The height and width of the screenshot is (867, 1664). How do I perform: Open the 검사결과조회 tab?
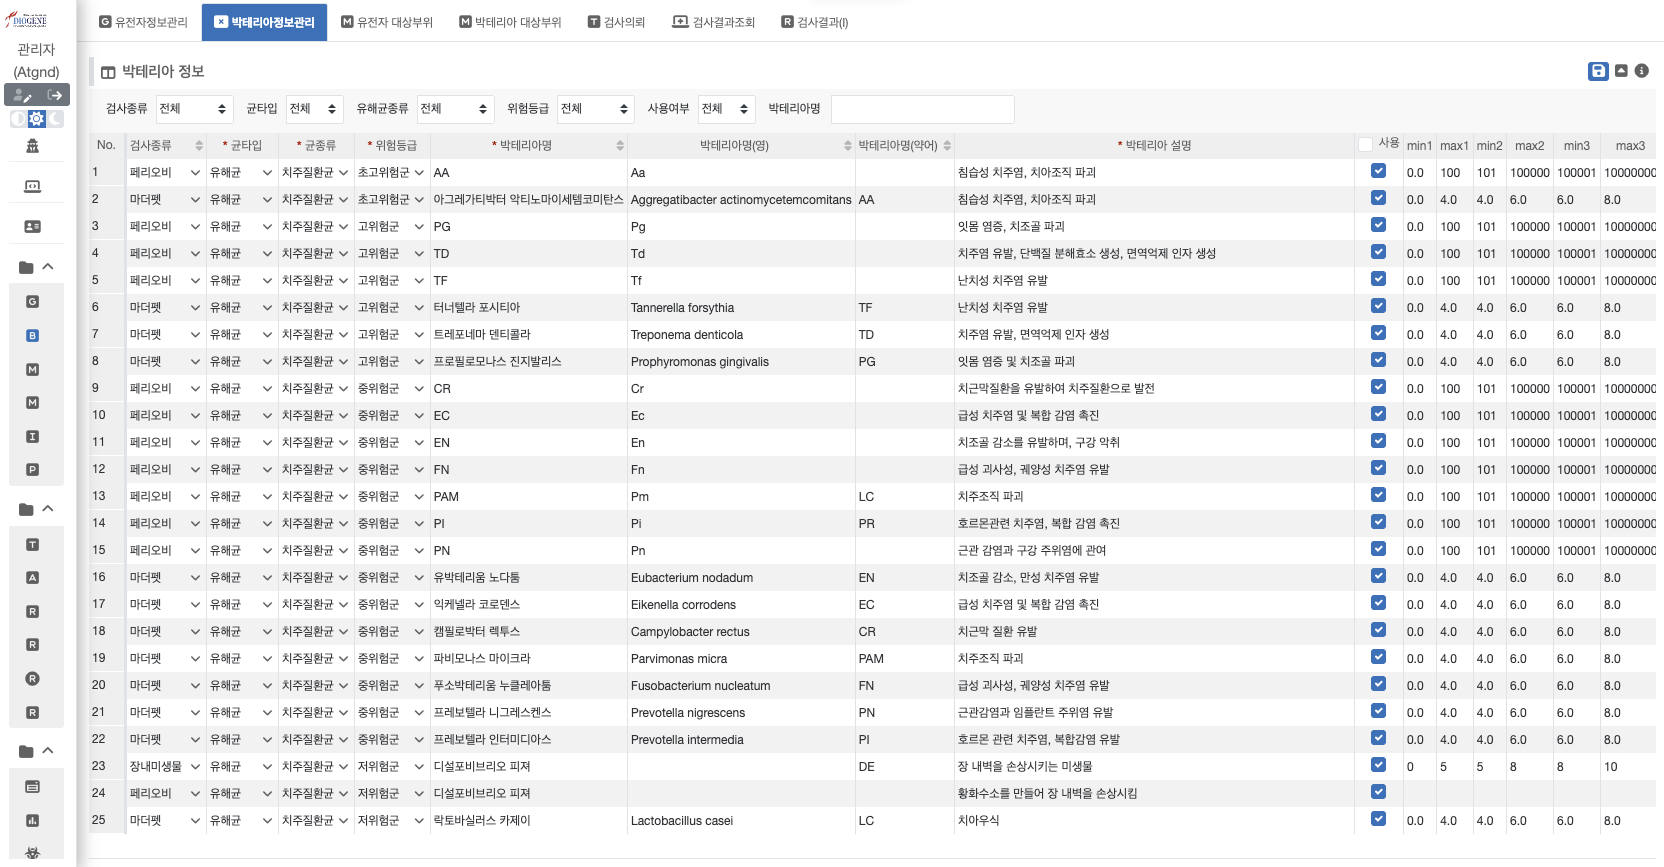point(713,22)
